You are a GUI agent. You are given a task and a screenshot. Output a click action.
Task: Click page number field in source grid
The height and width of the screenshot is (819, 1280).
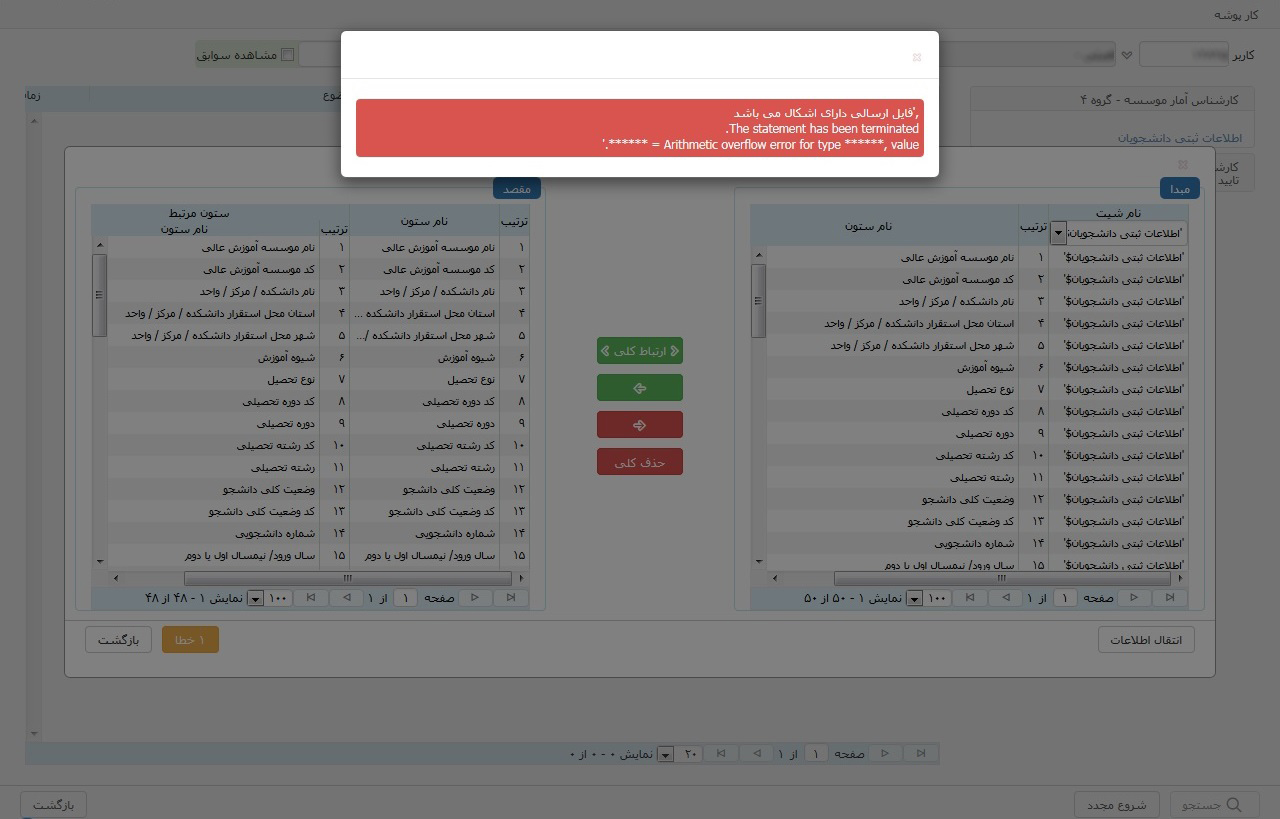point(1065,598)
